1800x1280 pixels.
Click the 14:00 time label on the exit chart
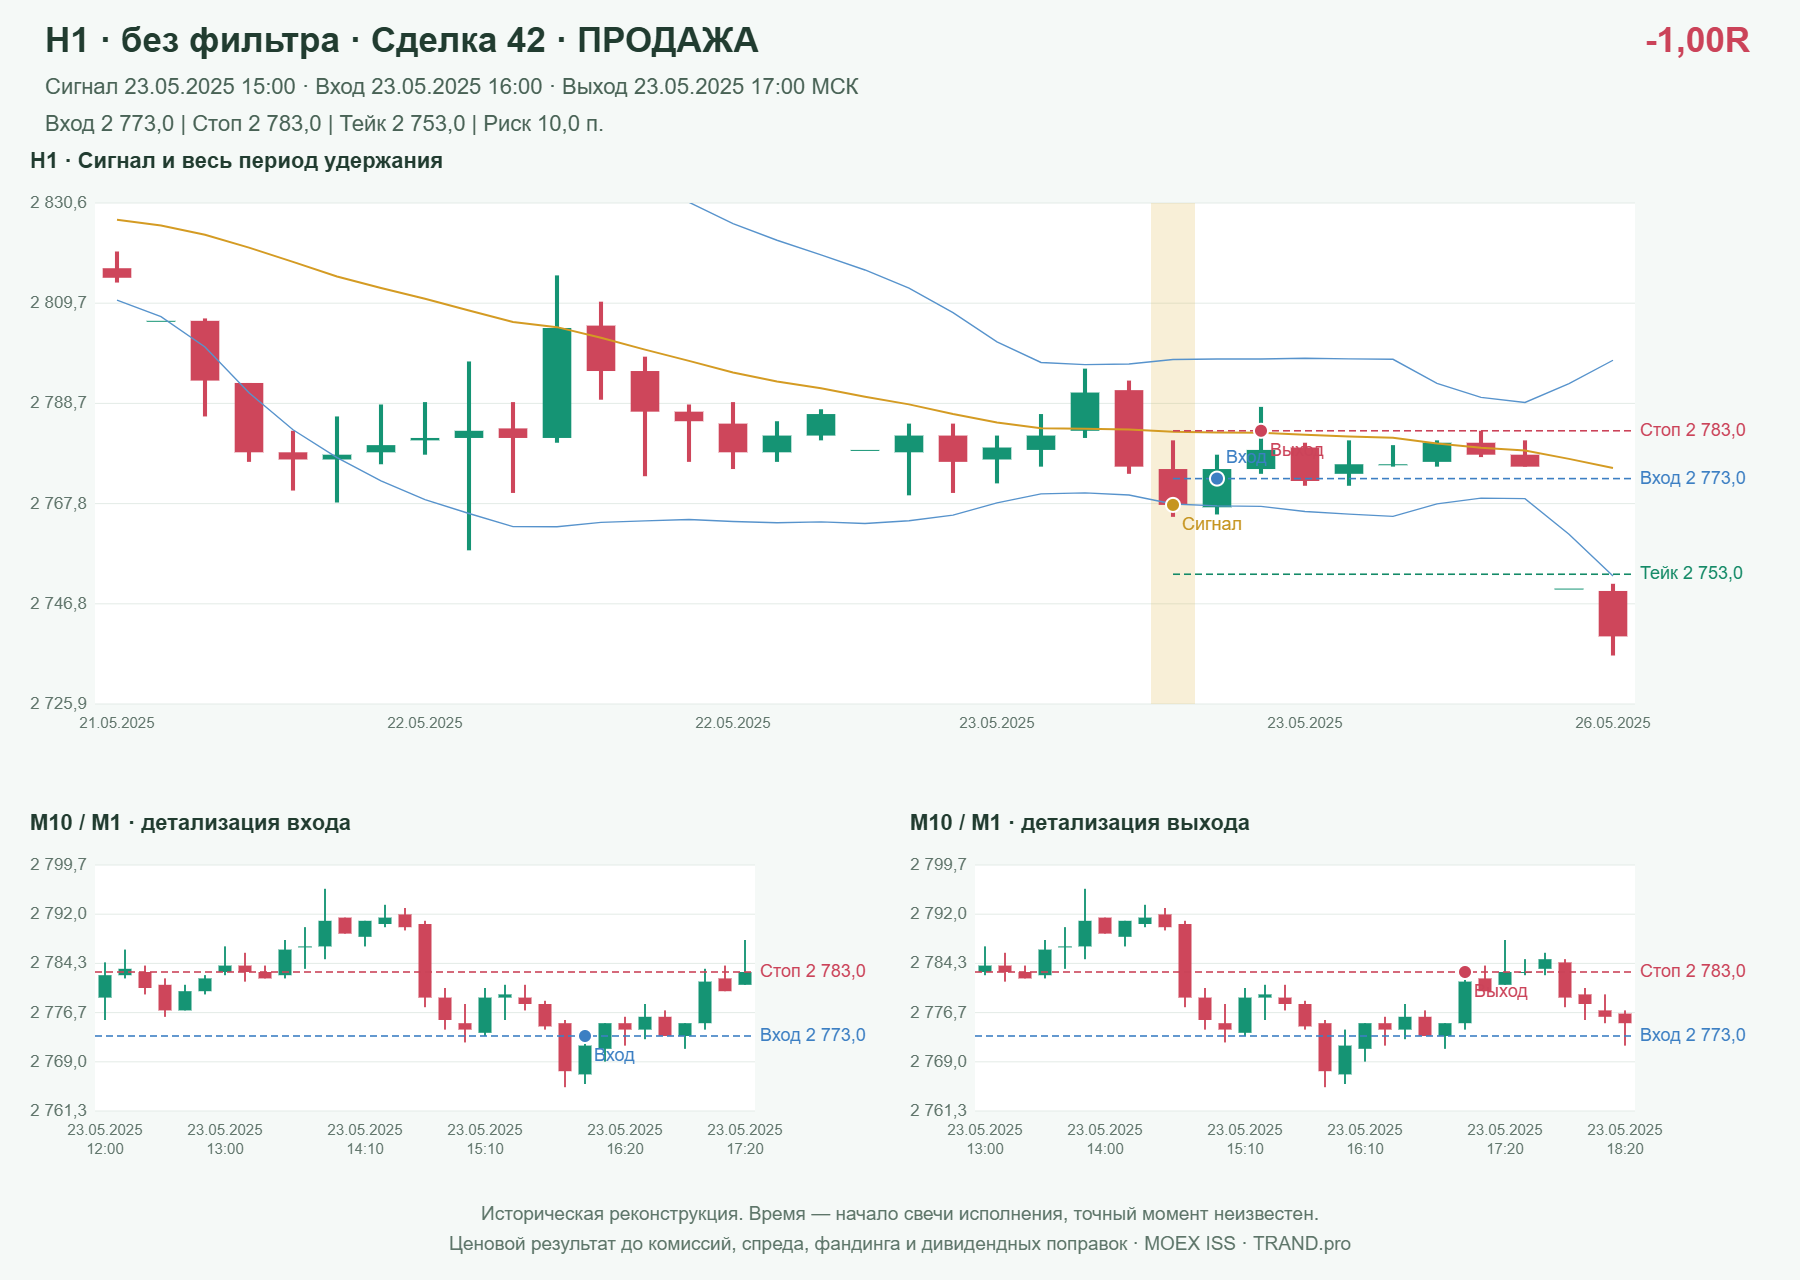coord(1105,1149)
